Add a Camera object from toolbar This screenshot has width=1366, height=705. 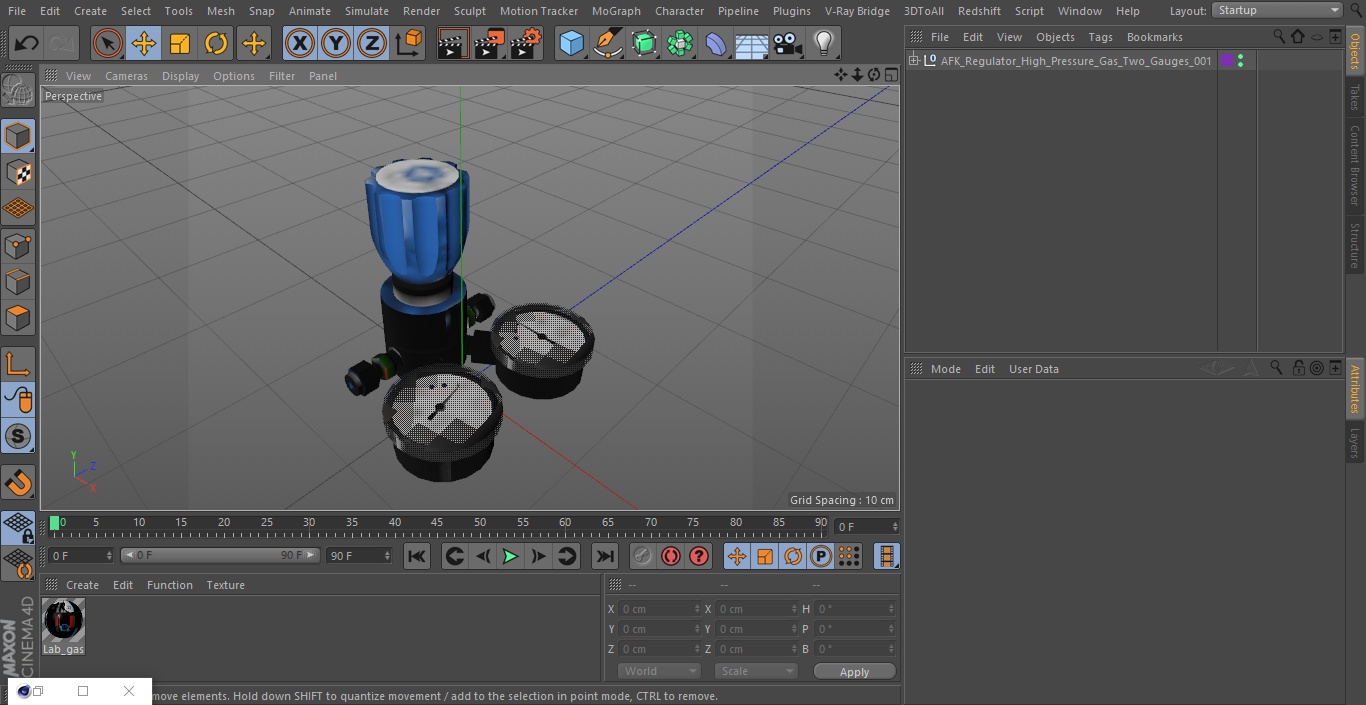coord(787,44)
